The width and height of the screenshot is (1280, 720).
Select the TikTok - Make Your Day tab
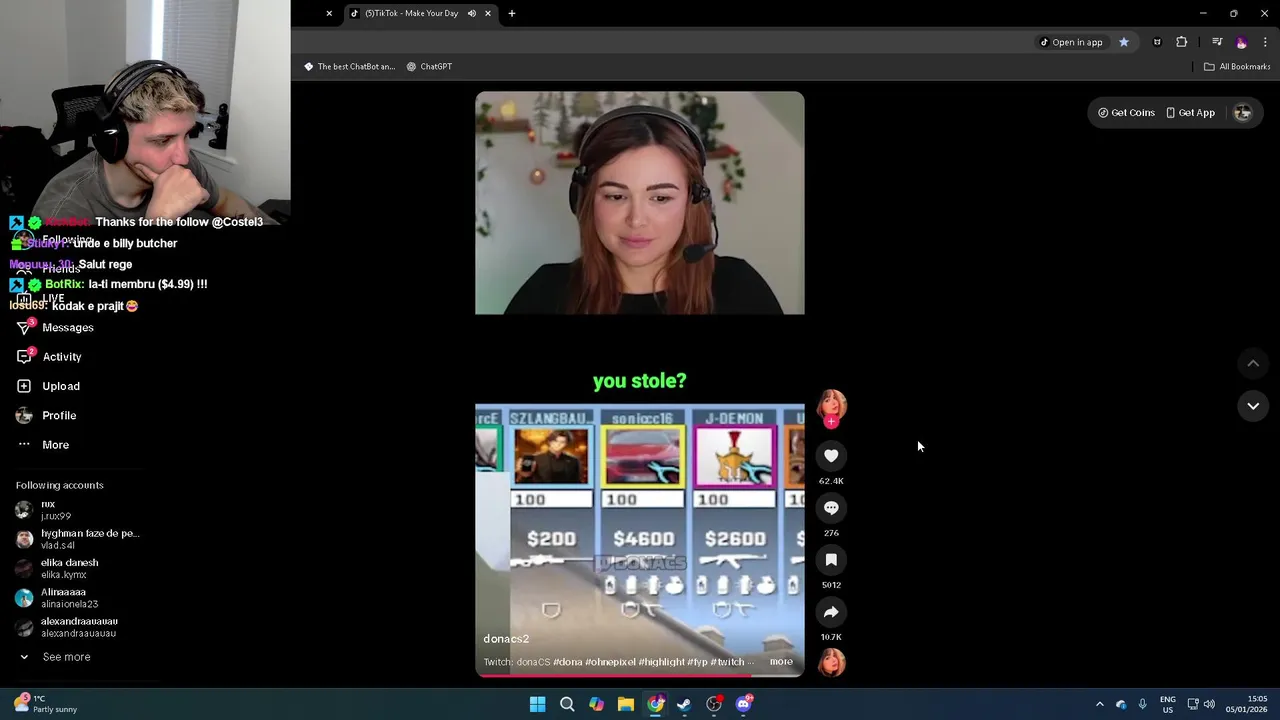click(x=411, y=13)
